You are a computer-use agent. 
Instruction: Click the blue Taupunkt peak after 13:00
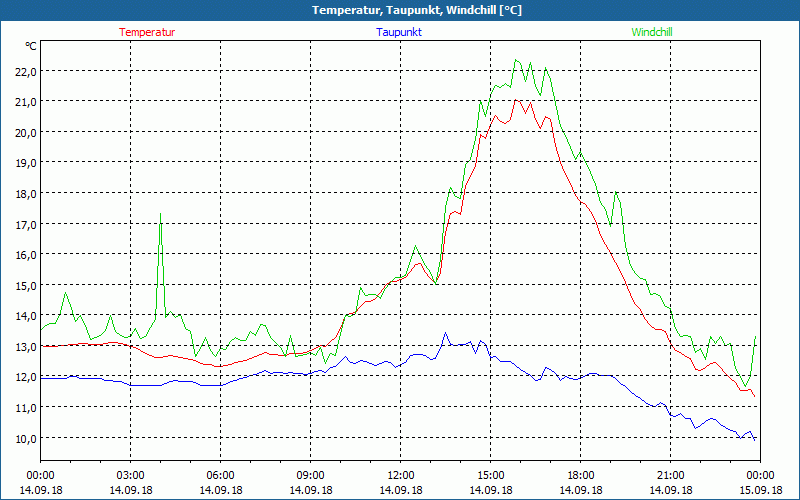tap(445, 333)
